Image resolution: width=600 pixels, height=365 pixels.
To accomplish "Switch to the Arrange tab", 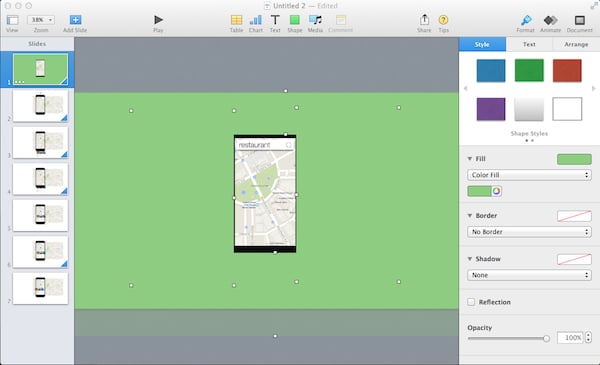I will (x=576, y=44).
